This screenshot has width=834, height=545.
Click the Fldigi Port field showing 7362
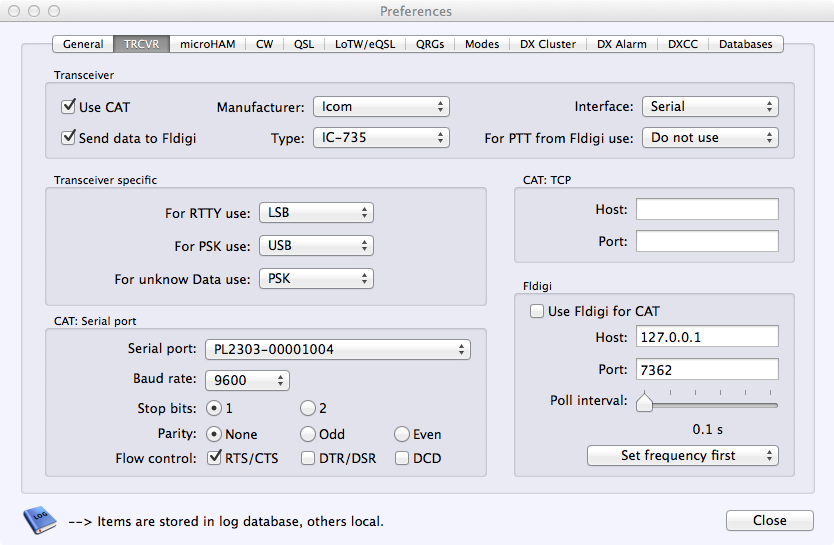707,369
